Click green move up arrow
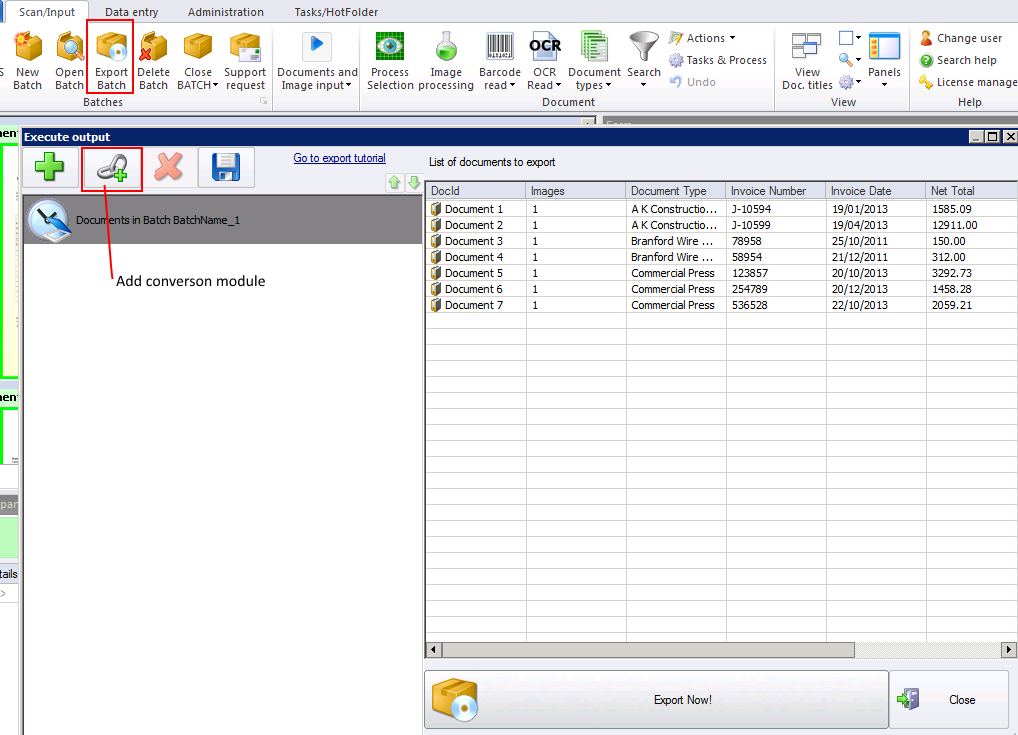The image size is (1018, 735). click(x=395, y=182)
